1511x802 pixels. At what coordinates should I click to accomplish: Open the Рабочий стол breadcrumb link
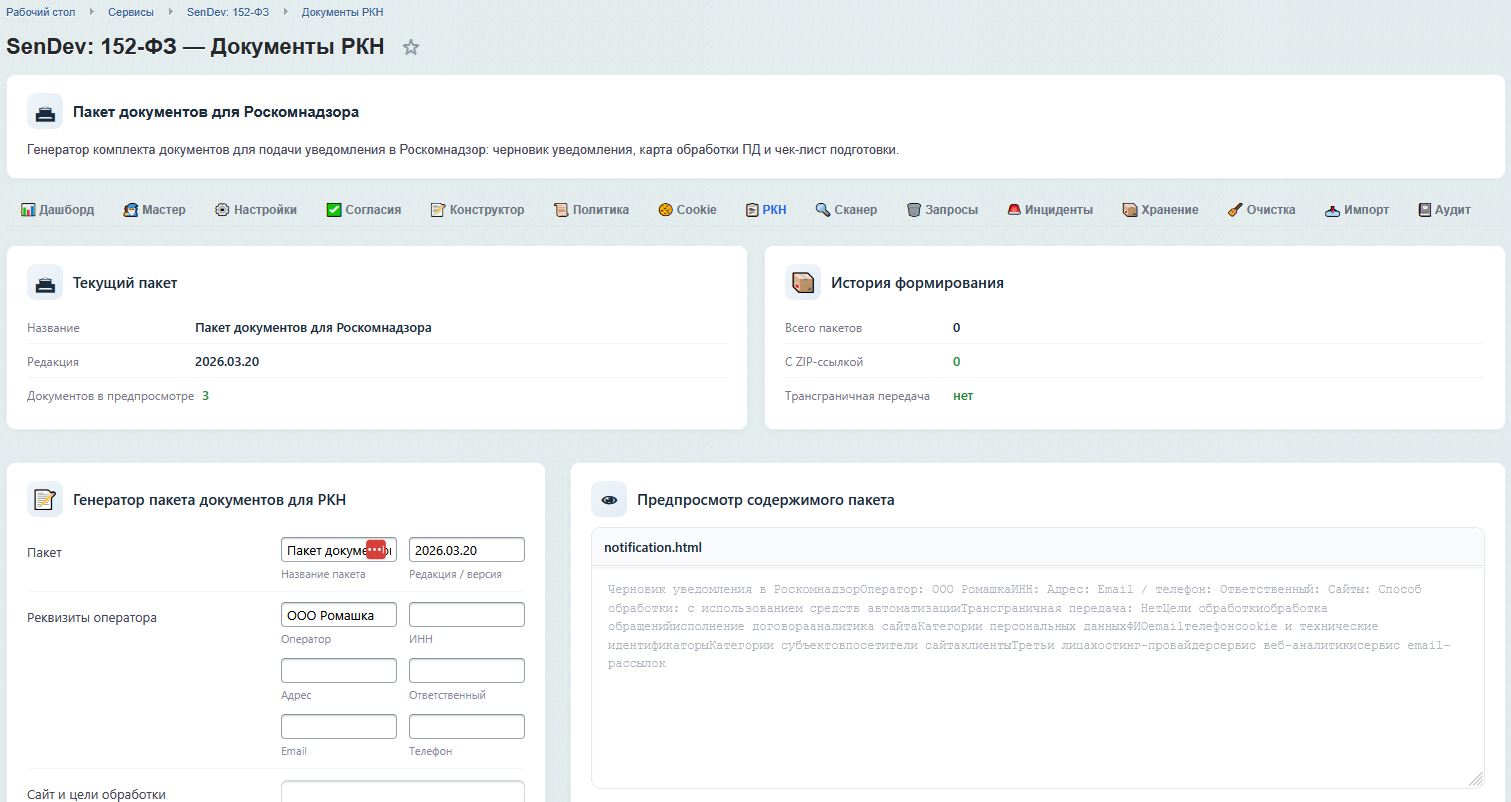tap(40, 11)
